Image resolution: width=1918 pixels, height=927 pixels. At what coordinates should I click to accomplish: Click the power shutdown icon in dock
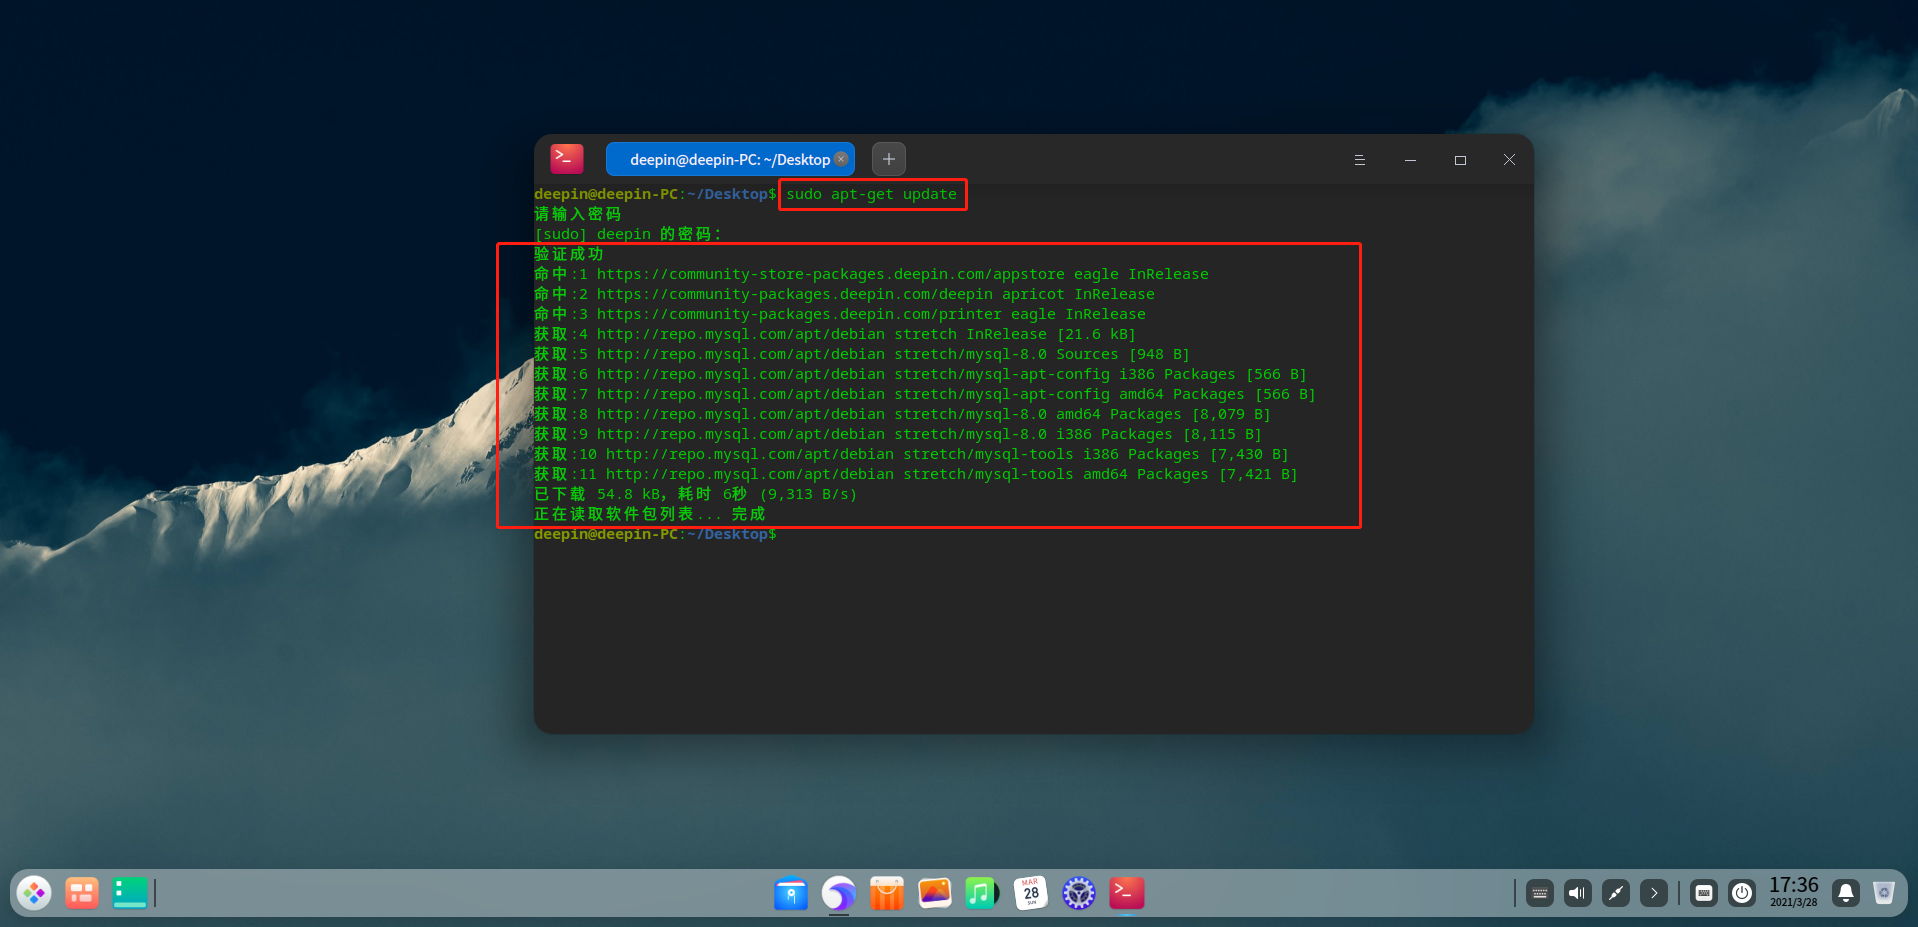pyautogui.click(x=1742, y=893)
